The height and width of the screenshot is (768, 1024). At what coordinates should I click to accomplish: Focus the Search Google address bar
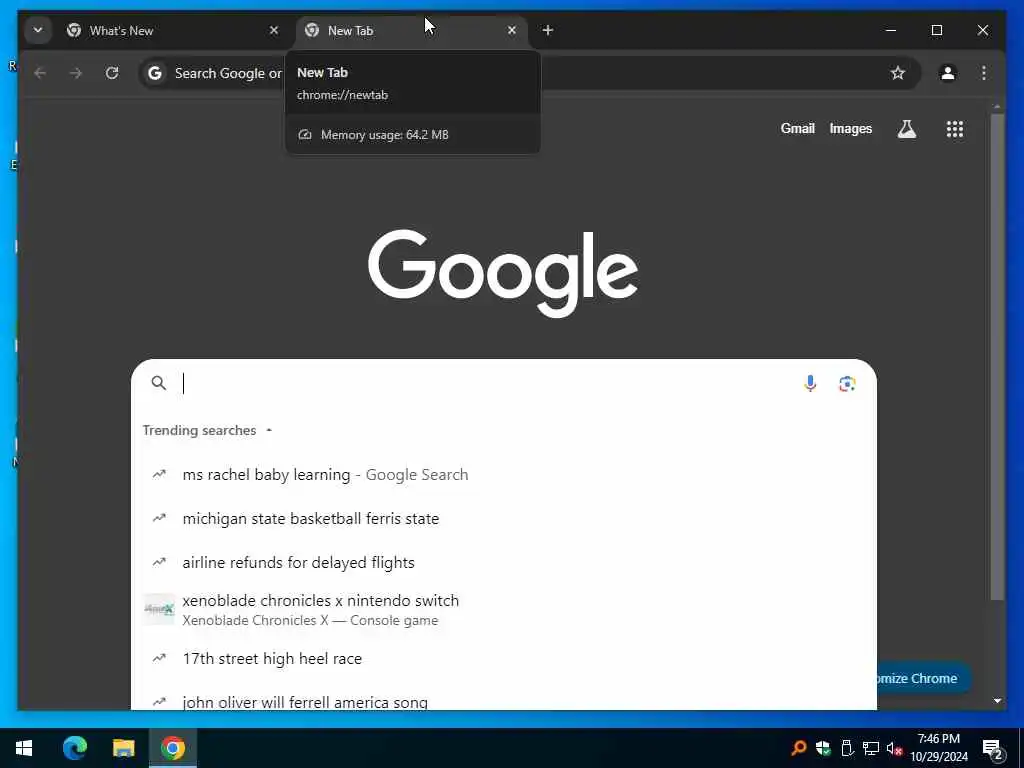point(529,73)
